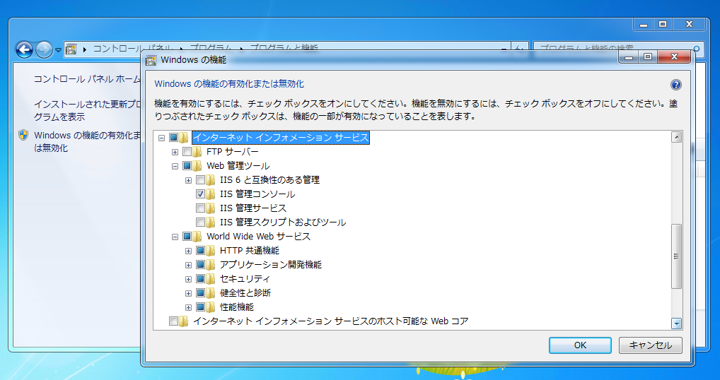The width and height of the screenshot is (720, 380).
Task: Click the address bar Control Panel icon
Action: 71,49
